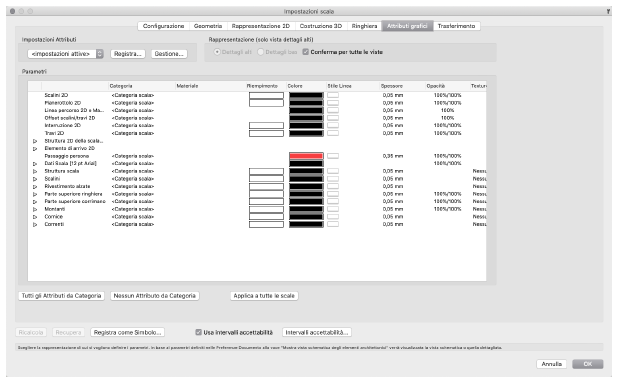Click the 100%/100% opacity of Dati Scala

tap(447, 164)
